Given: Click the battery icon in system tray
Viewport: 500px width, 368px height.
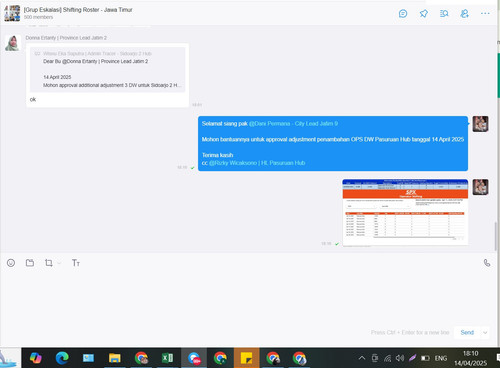Looking at the screenshot, I should [425, 358].
